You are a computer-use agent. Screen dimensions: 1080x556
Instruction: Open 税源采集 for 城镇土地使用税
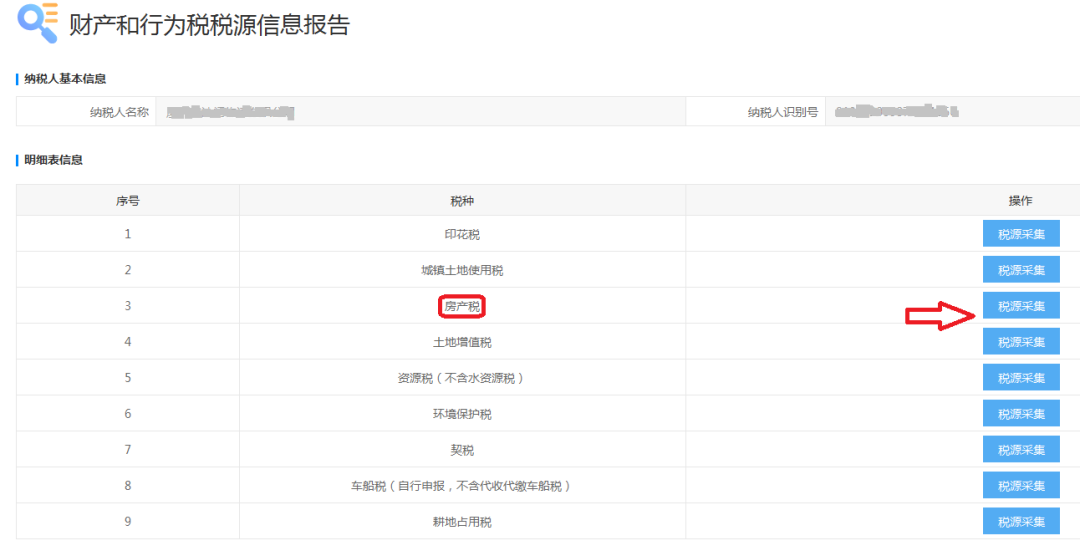(1021, 270)
